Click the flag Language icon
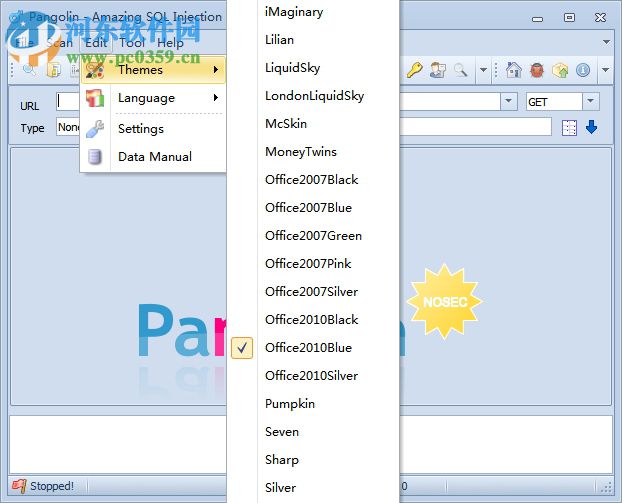The width and height of the screenshot is (622, 503). point(95,98)
